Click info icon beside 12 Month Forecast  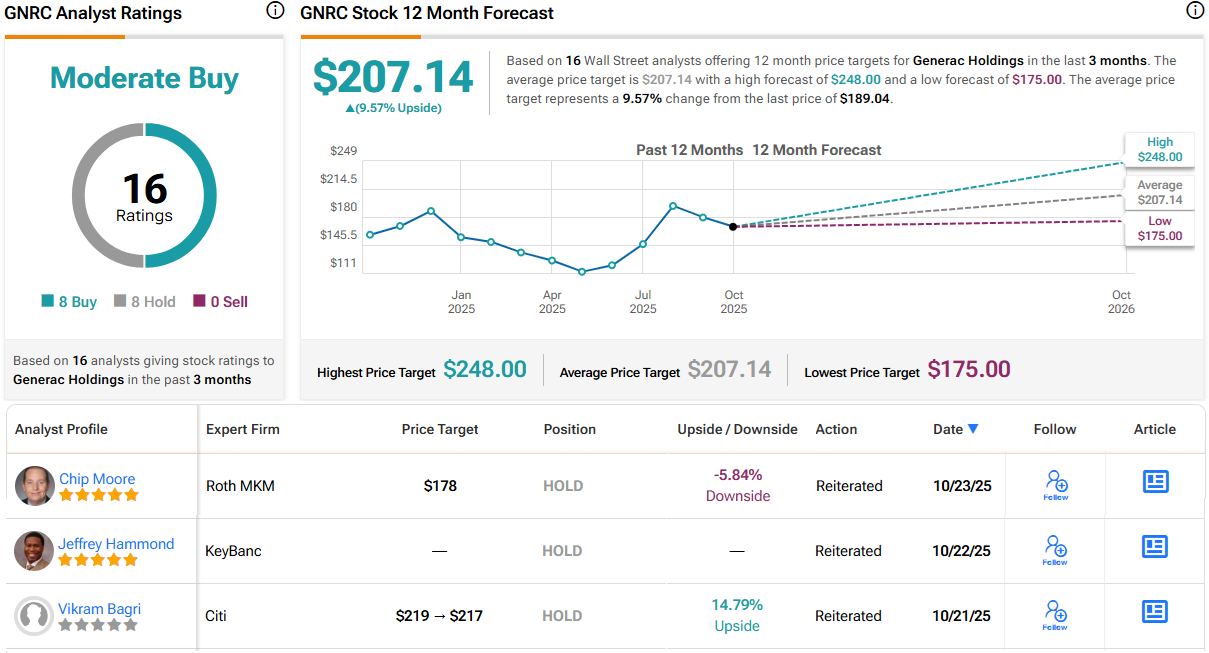tap(1194, 11)
